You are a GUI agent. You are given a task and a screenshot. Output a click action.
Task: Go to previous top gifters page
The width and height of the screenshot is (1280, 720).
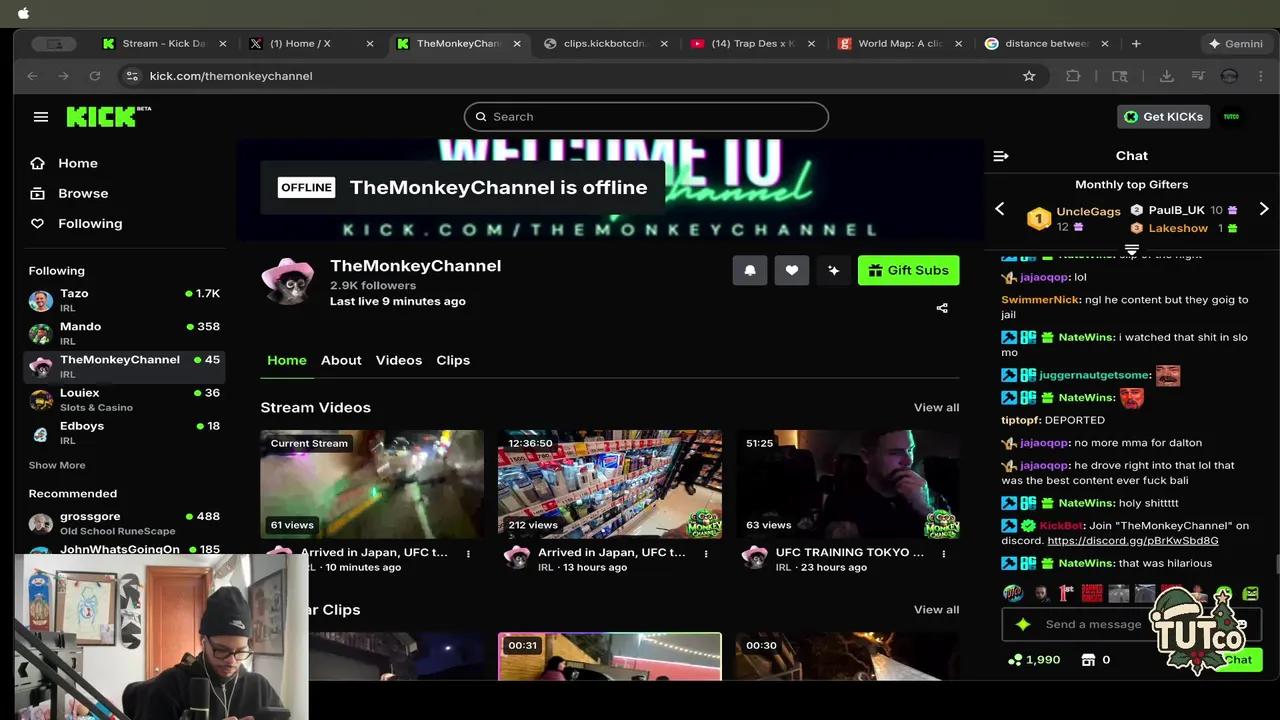click(x=999, y=209)
